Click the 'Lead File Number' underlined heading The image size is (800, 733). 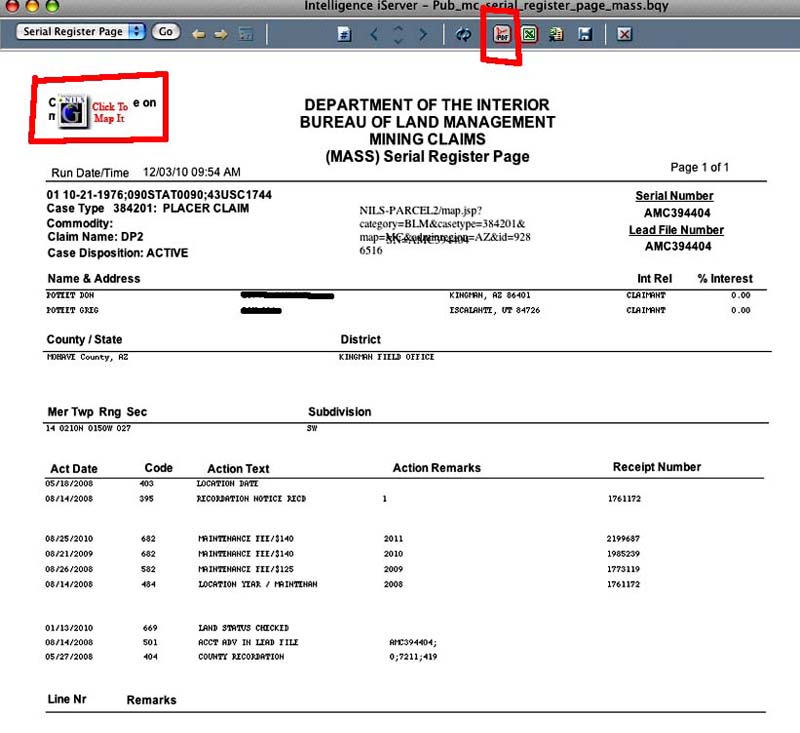676,230
